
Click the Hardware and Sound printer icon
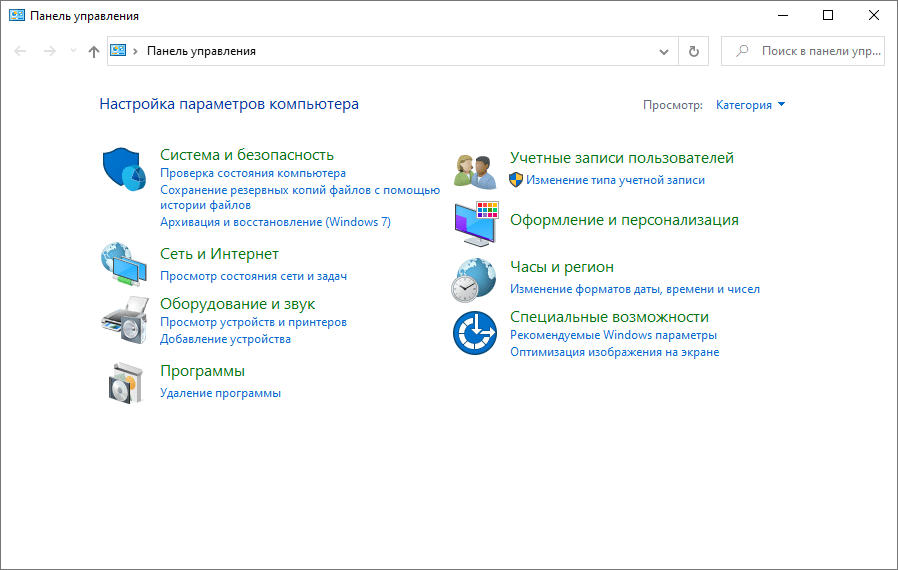pos(125,319)
